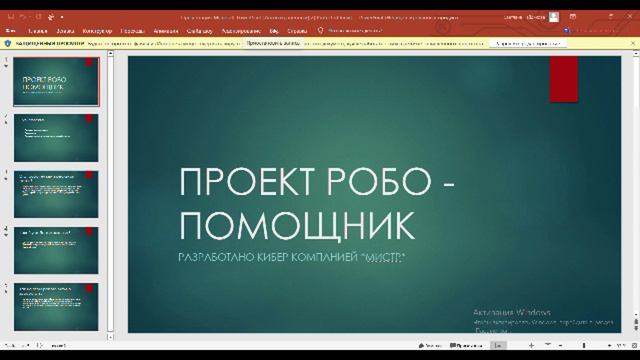The image size is (640, 360).
Task: Select slide 2 thumbnail in the panel
Action: pyautogui.click(x=56, y=138)
